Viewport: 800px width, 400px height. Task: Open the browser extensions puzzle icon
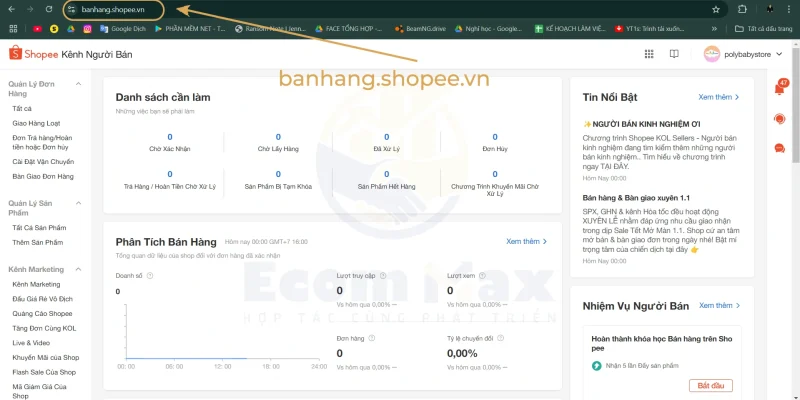pyautogui.click(x=742, y=9)
